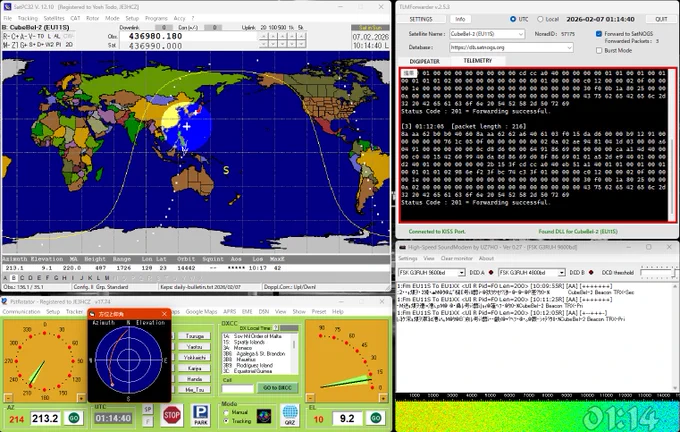Click the colorful globe map icon beside Mode
Screen dimensions: 680x432
(264, 416)
